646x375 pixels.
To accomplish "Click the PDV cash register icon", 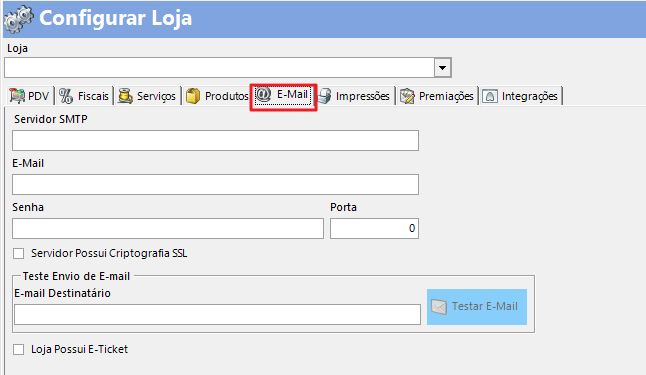I will [17, 96].
